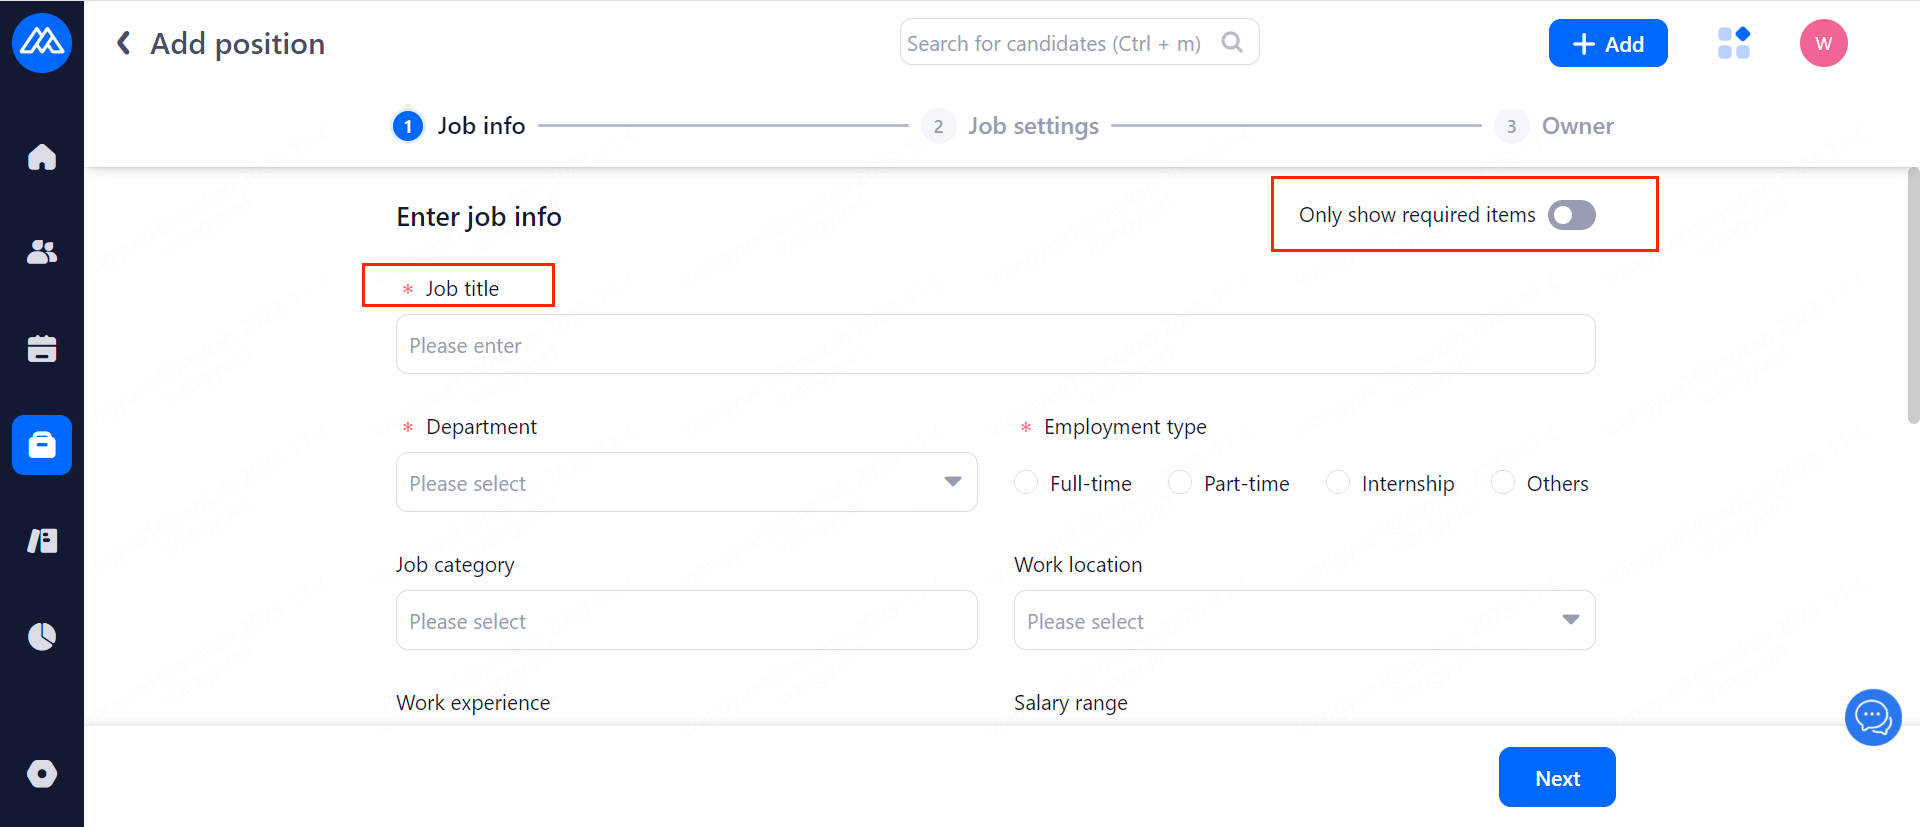This screenshot has height=827, width=1920.
Task: Click the back arrow beside Add position
Action: 124,43
